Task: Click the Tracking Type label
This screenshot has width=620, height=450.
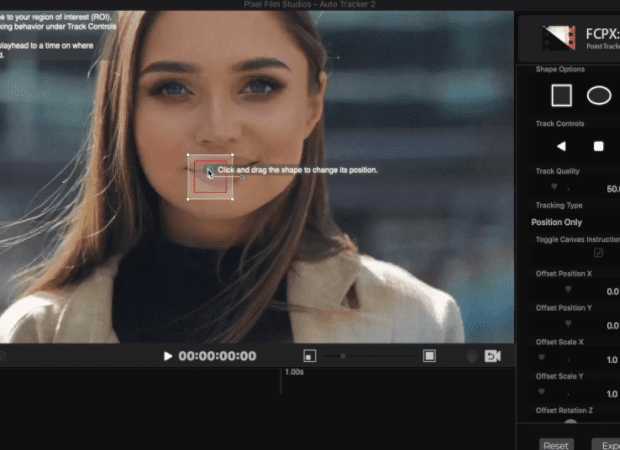Action: tap(559, 205)
